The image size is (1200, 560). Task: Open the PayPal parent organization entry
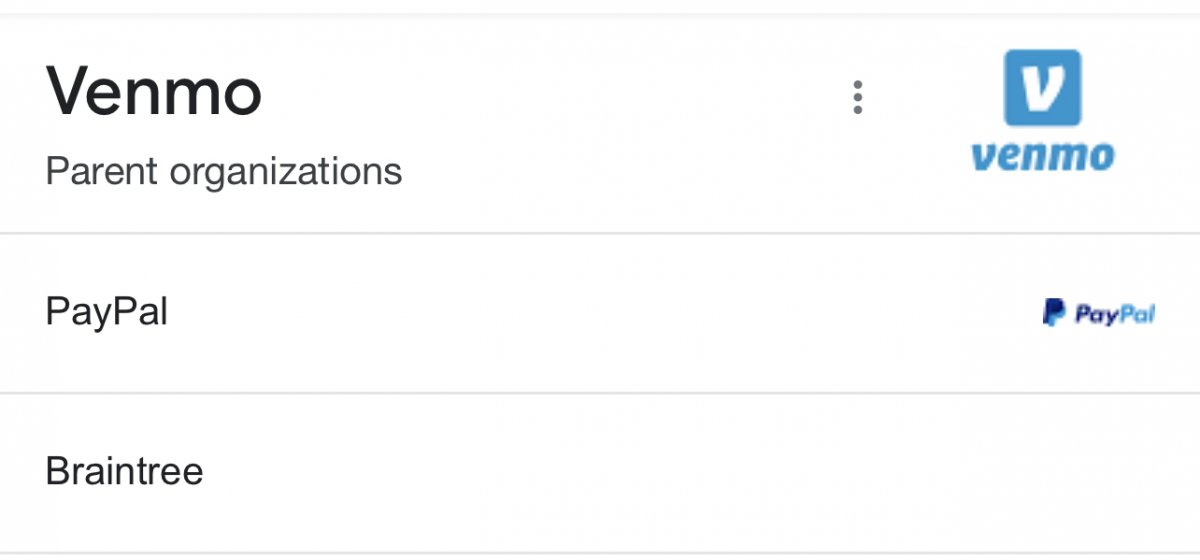coord(600,313)
